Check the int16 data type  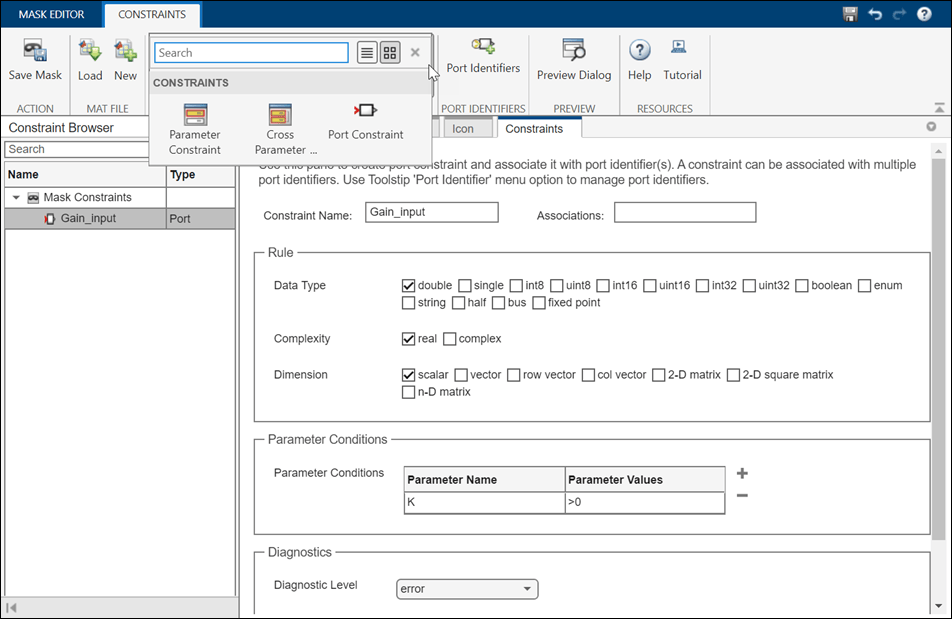coord(603,286)
